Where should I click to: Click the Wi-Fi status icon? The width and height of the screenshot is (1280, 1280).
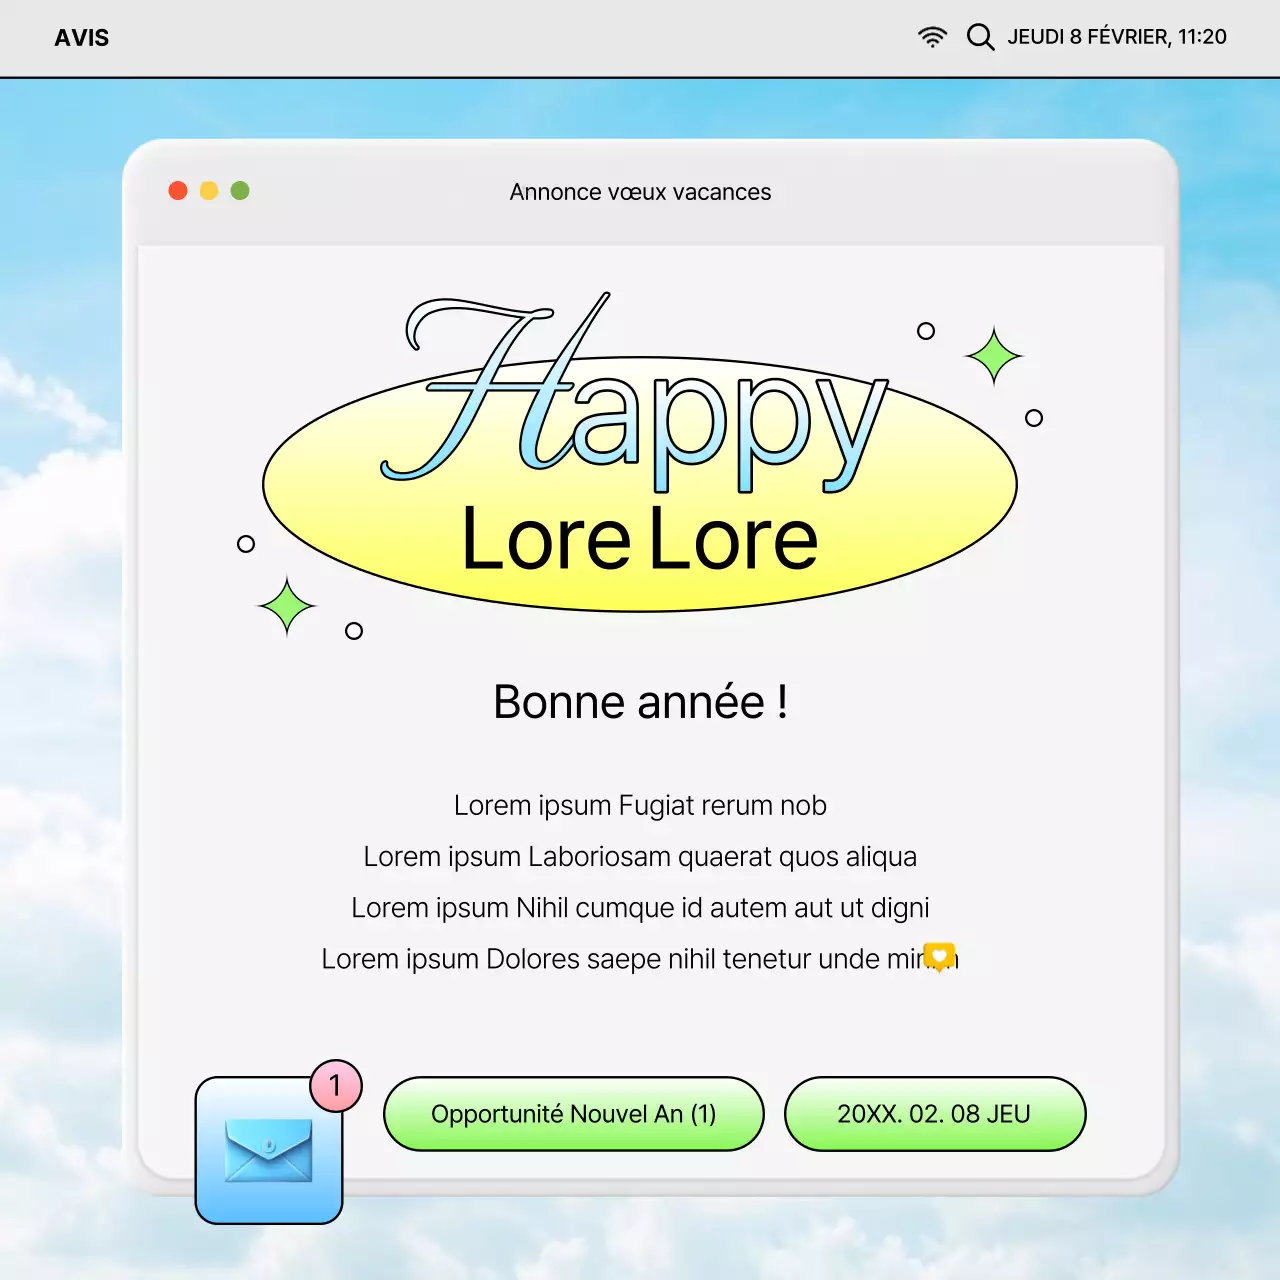[932, 37]
